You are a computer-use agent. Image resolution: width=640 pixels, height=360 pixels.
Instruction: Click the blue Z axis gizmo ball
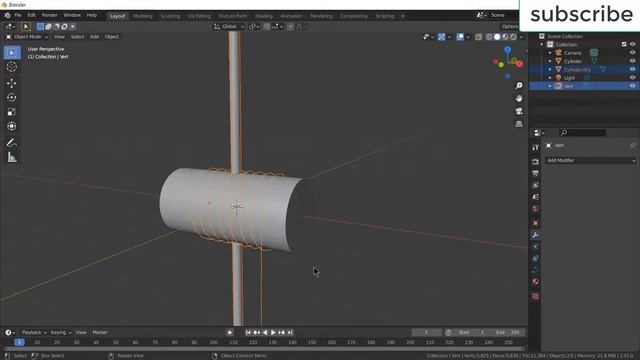507,50
